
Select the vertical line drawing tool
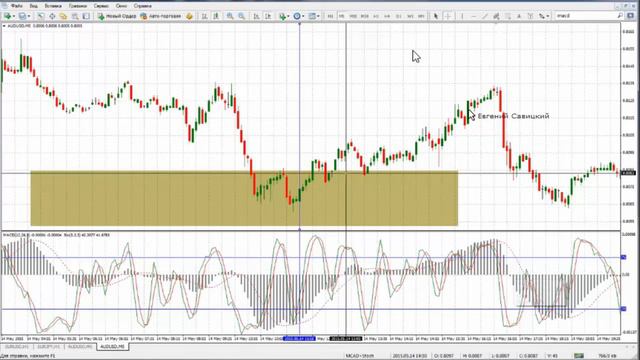tap(462, 16)
